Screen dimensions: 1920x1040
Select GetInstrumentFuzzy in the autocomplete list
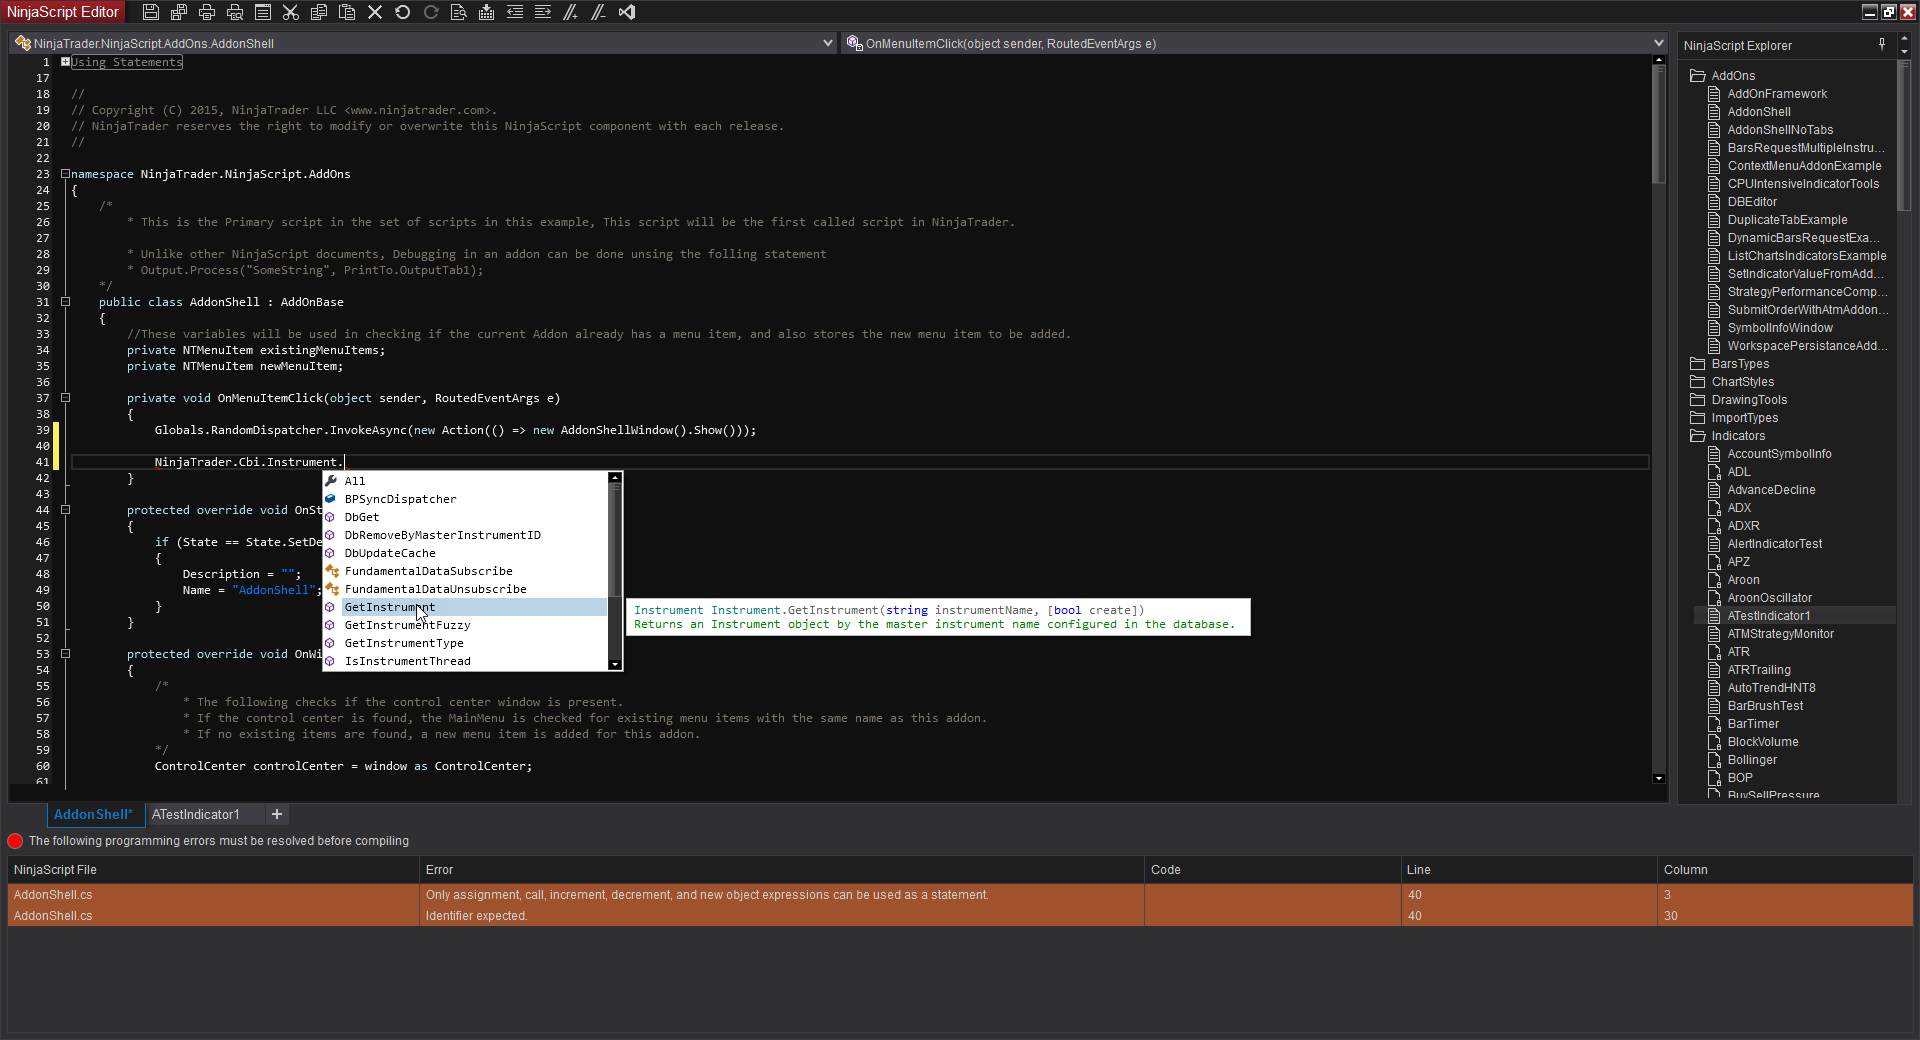pyautogui.click(x=465, y=625)
